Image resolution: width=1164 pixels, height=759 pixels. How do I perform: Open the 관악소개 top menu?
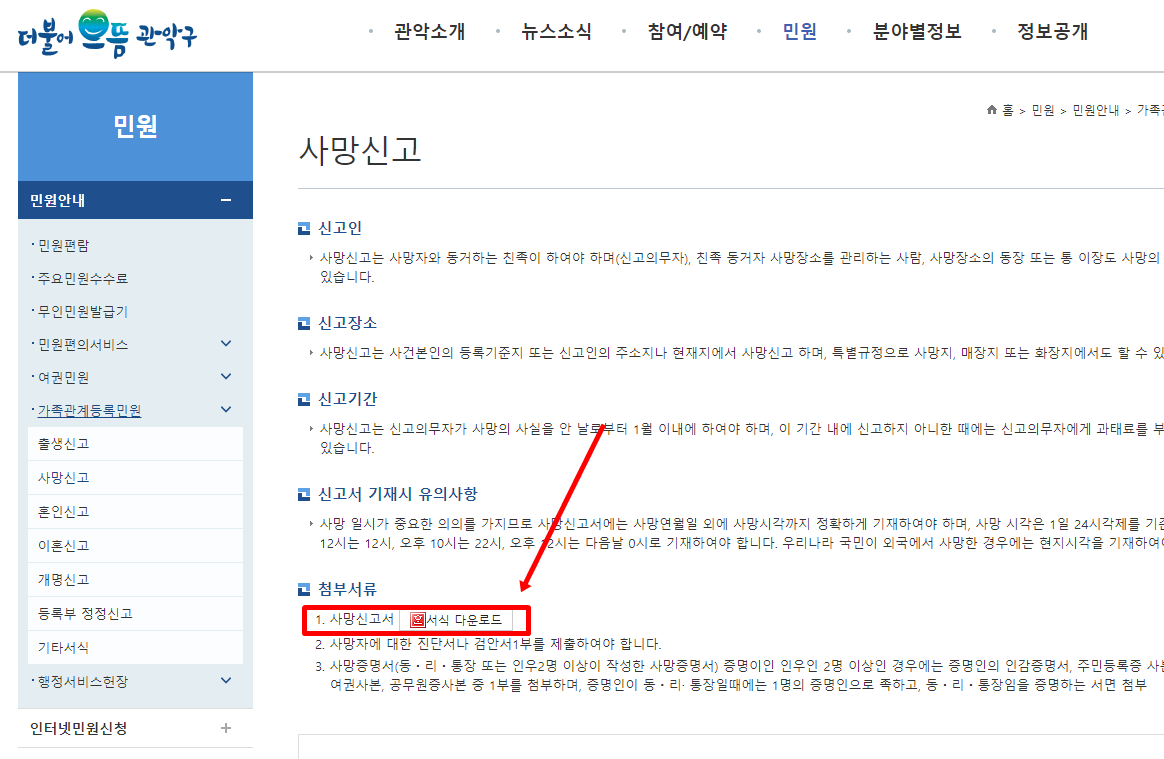point(430,31)
